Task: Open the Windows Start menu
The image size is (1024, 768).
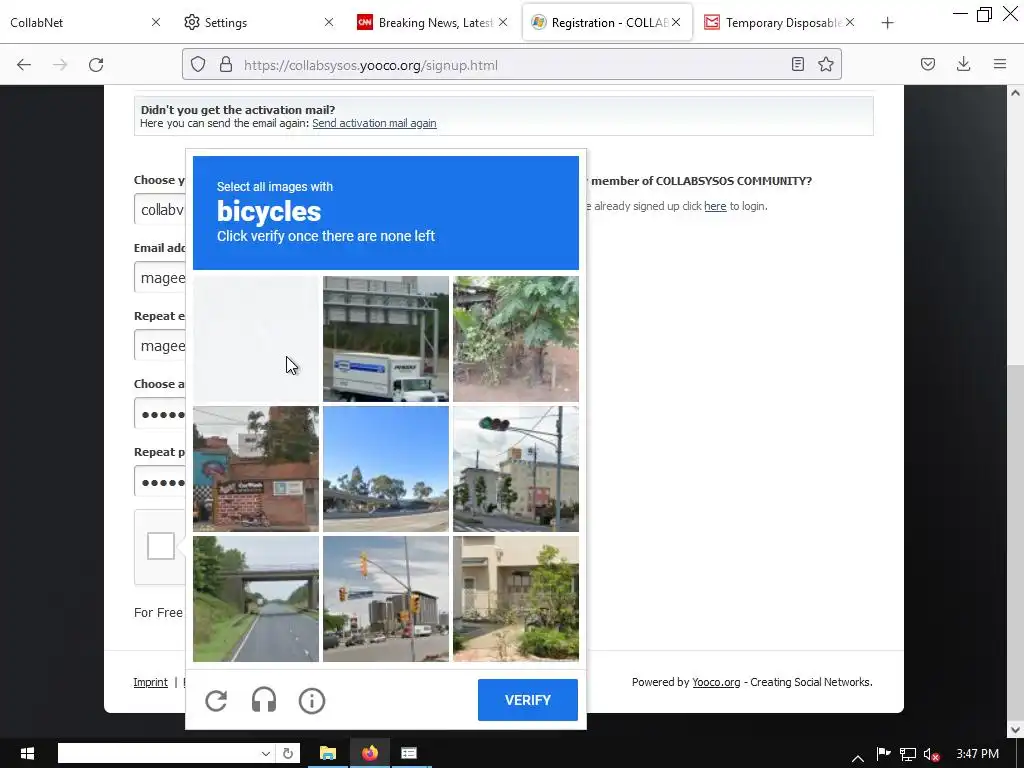Action: tap(27, 754)
